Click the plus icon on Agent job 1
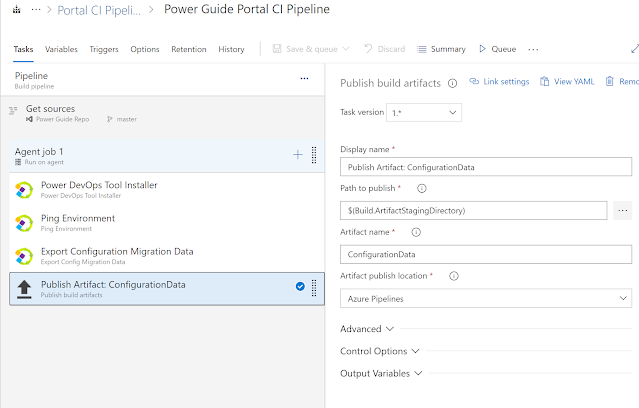The width and height of the screenshot is (639, 408). point(297,155)
